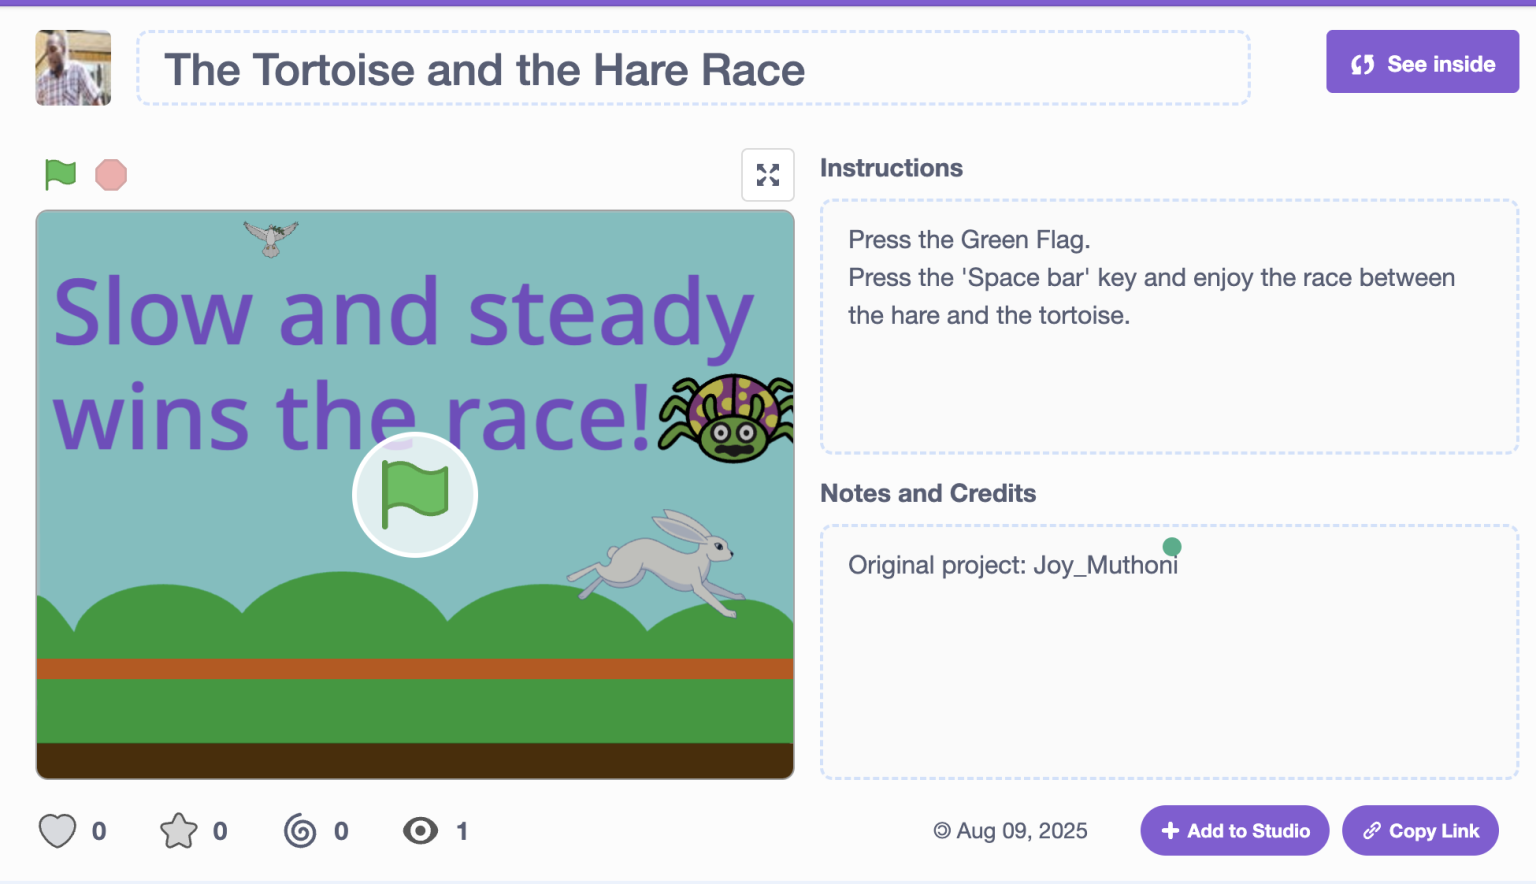
Task: Click the user's profile avatar
Action: (73, 68)
